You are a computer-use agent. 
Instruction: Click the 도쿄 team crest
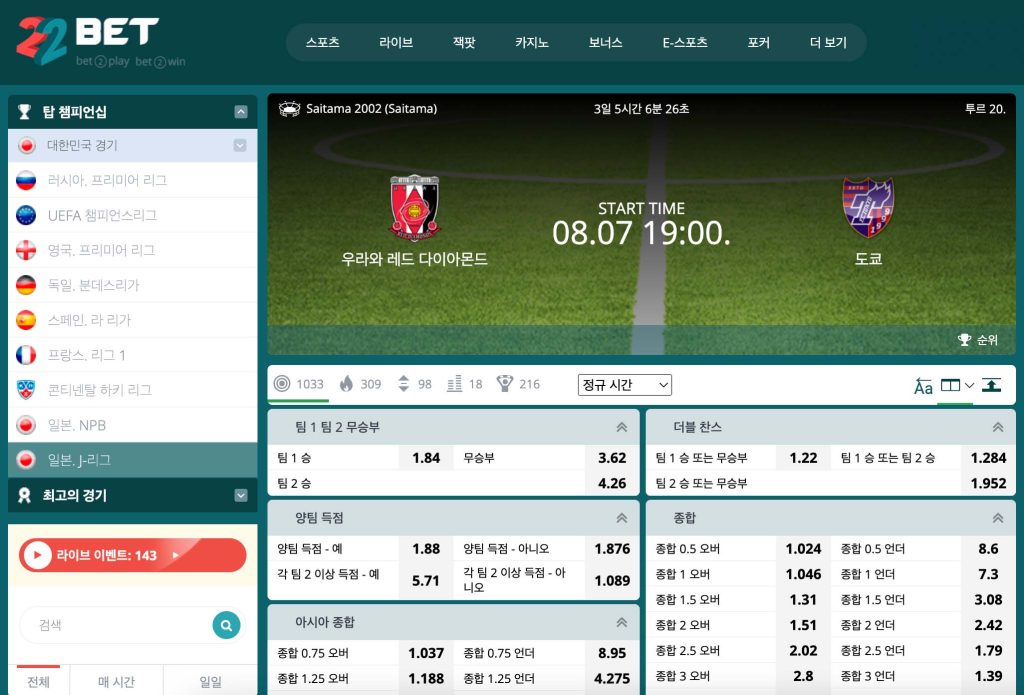(x=868, y=208)
